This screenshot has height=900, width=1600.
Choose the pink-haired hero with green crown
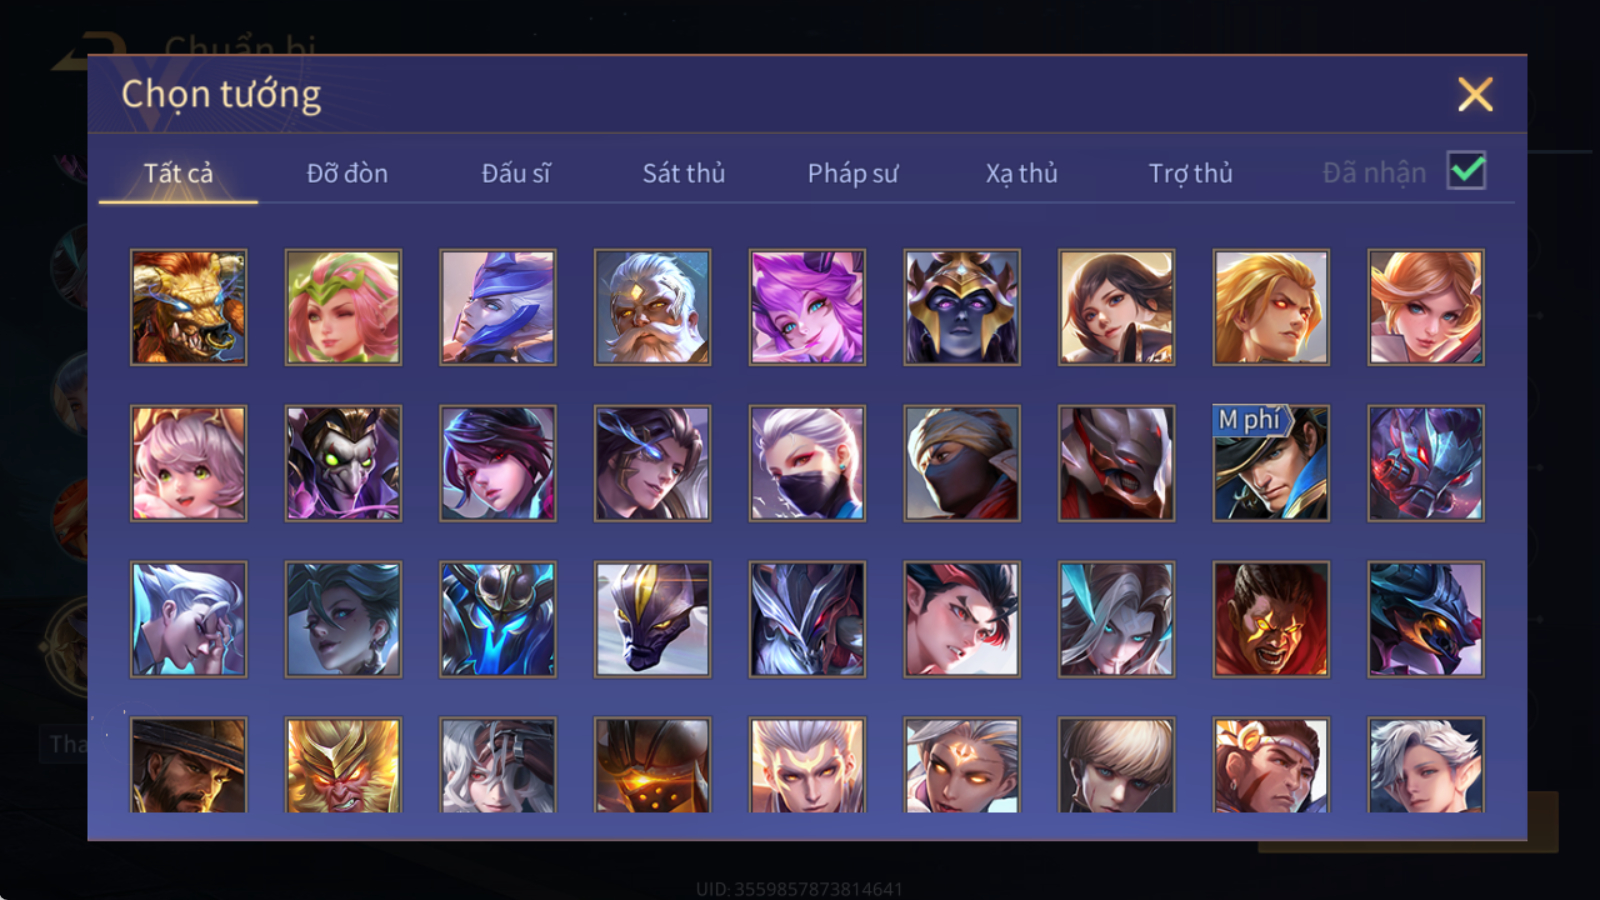point(343,307)
